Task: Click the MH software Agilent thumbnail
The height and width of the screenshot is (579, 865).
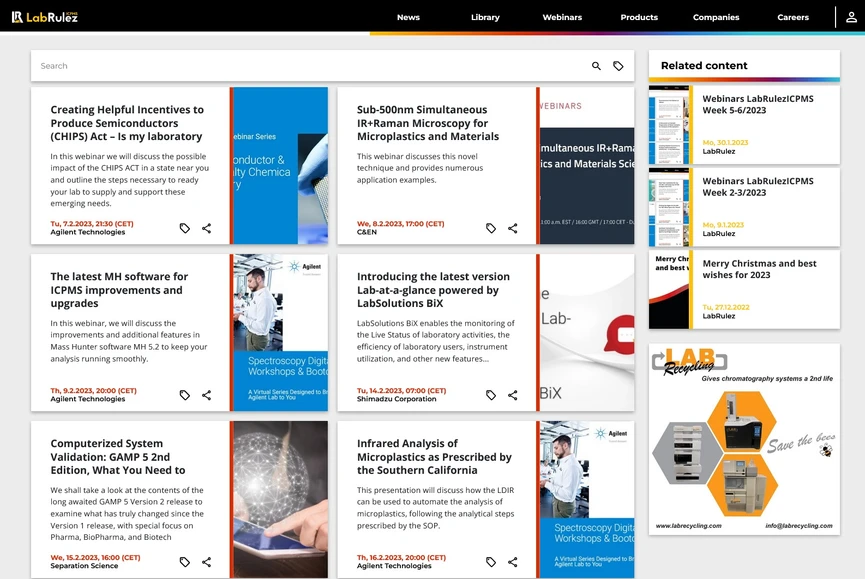Action: [281, 333]
